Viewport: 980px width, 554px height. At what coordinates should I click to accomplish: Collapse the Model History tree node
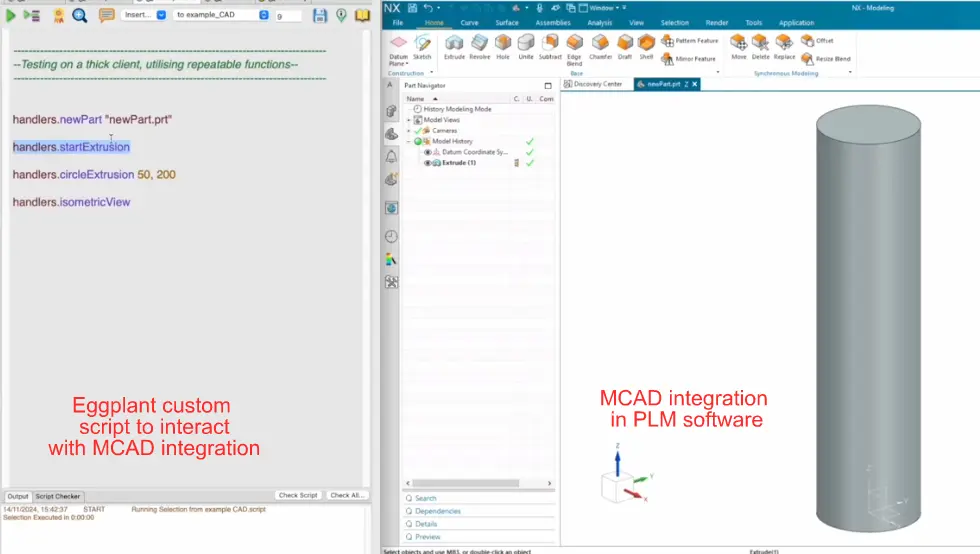pyautogui.click(x=408, y=141)
